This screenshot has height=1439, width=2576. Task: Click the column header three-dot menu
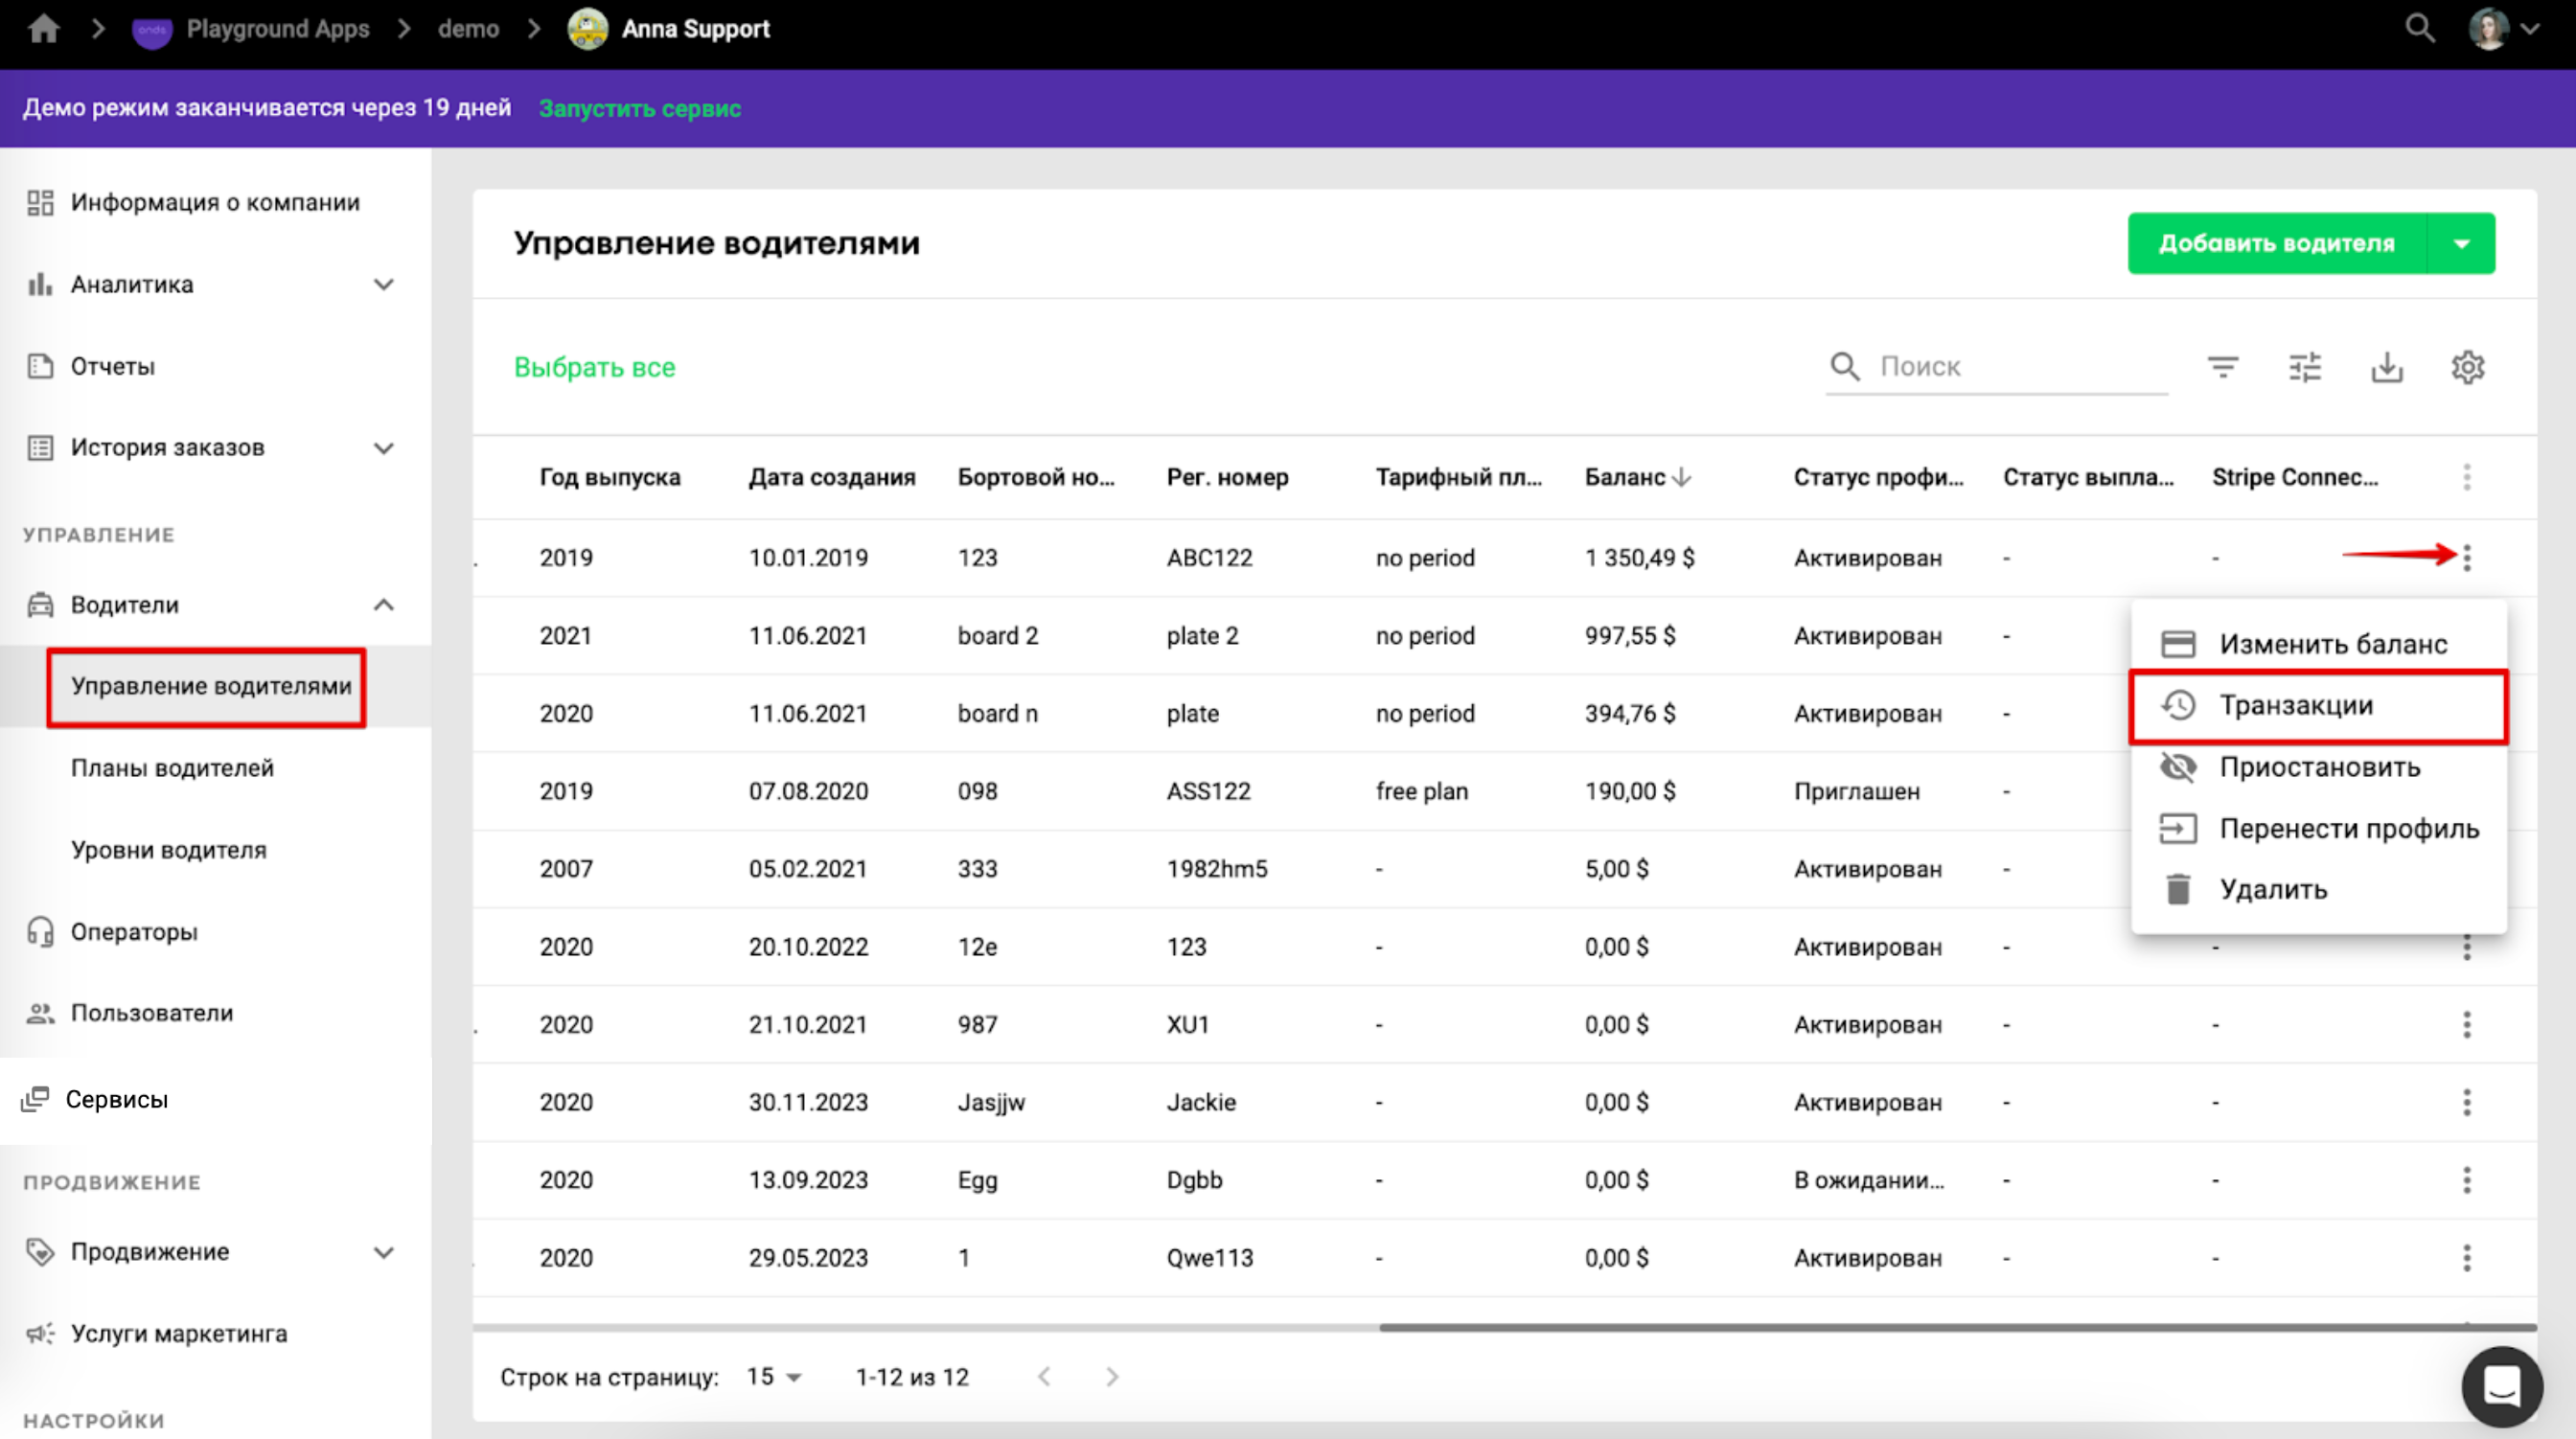click(x=2466, y=477)
